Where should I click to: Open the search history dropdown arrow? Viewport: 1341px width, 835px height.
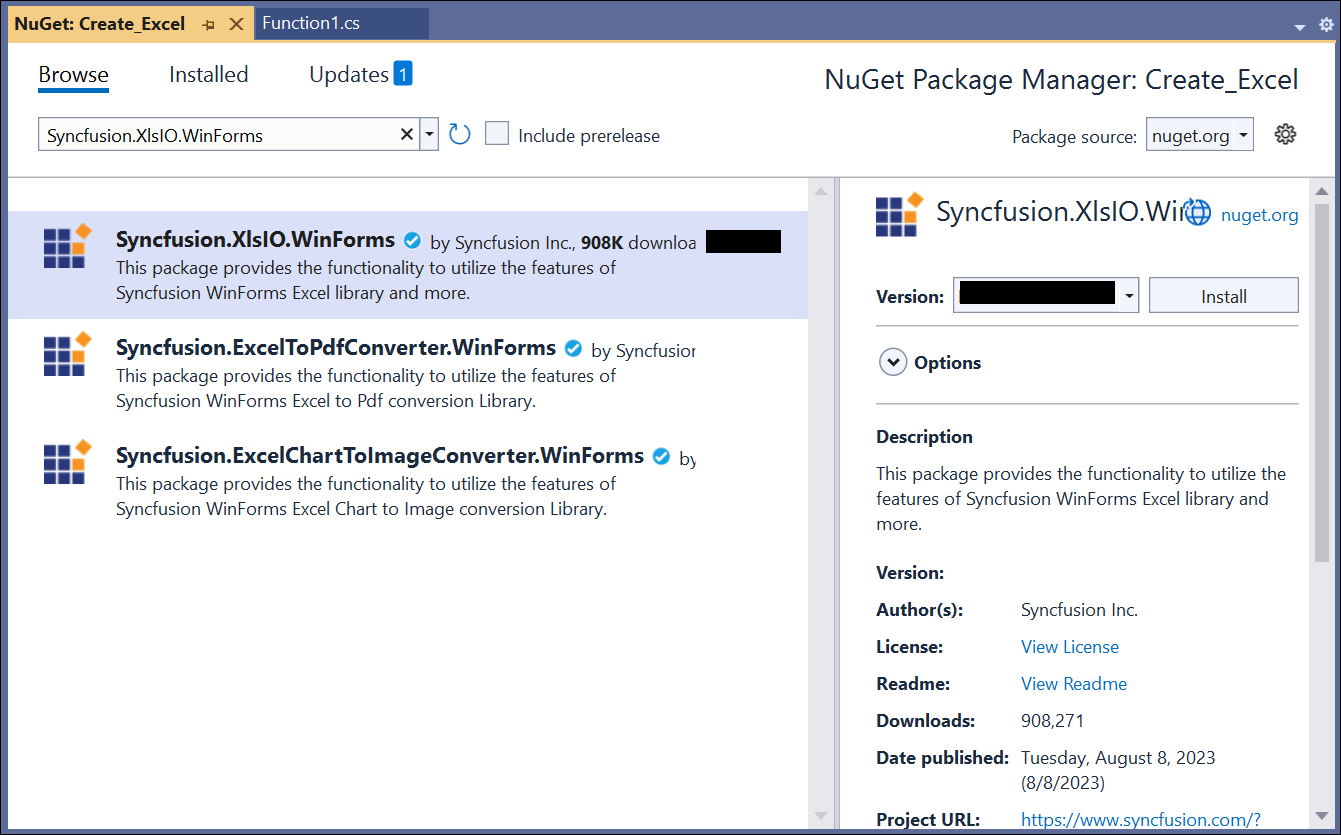[x=429, y=135]
